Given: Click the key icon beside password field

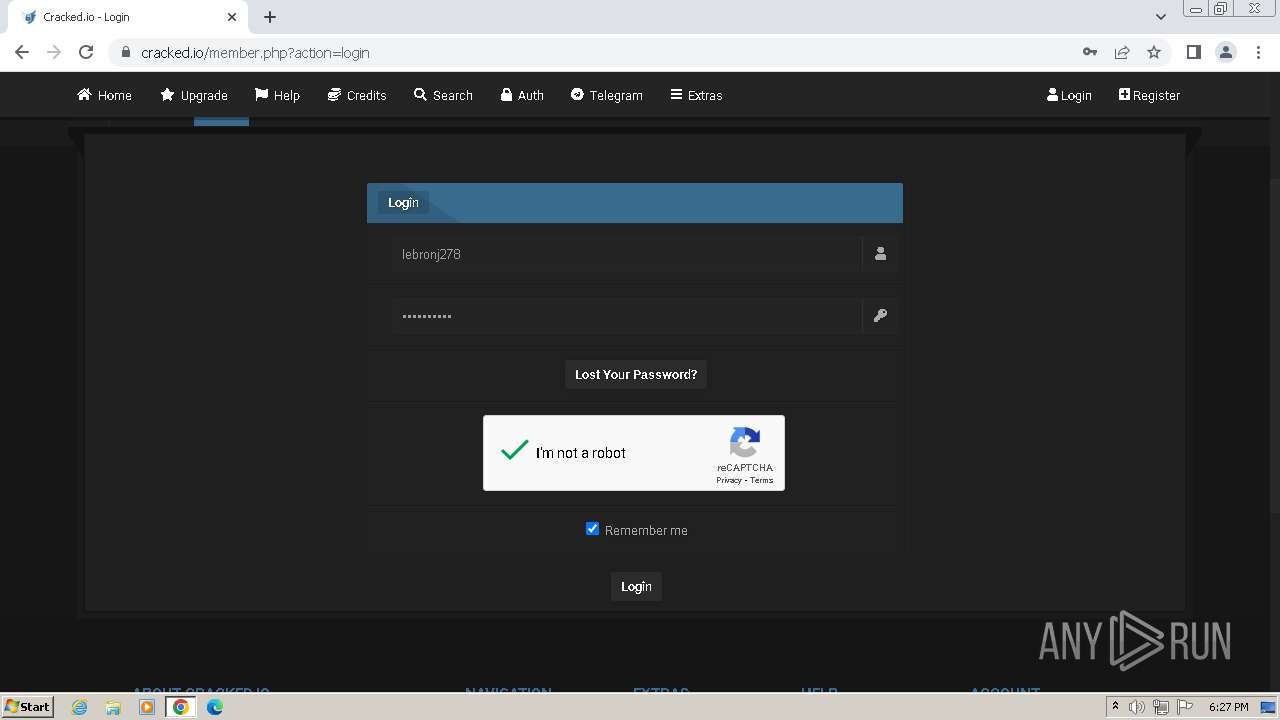Looking at the screenshot, I should point(880,316).
